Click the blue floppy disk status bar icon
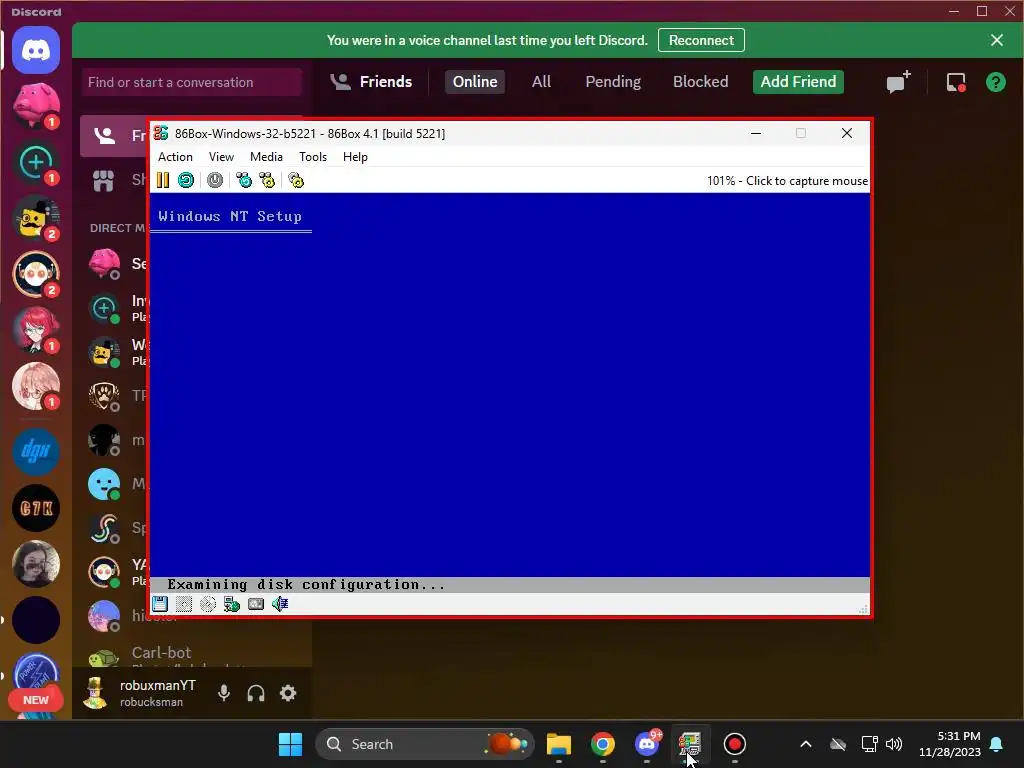The image size is (1024, 768). point(160,604)
